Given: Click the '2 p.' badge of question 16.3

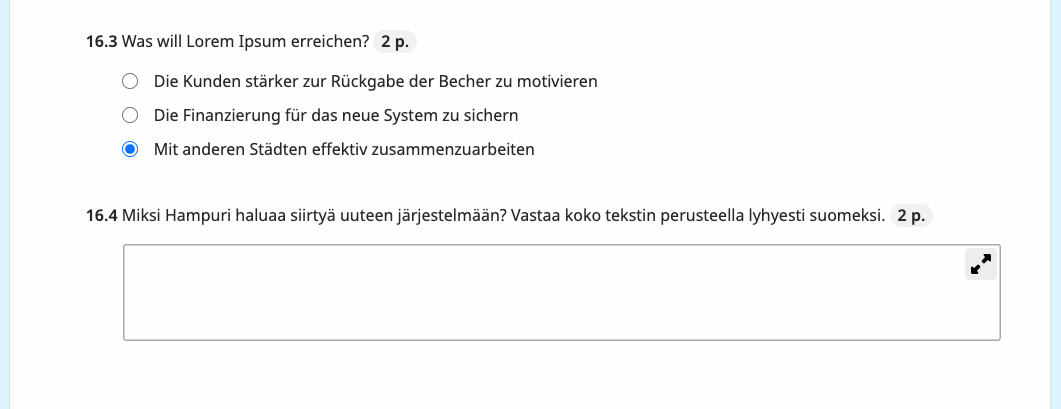Looking at the screenshot, I should 395,42.
